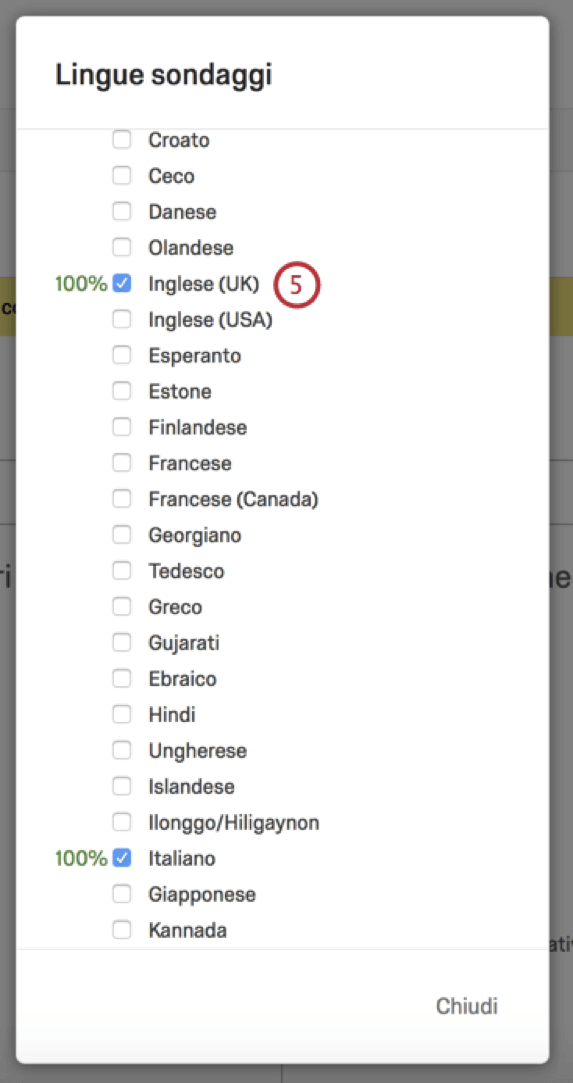The width and height of the screenshot is (573, 1083).
Task: Select the Danese checkbox
Action: (122, 211)
